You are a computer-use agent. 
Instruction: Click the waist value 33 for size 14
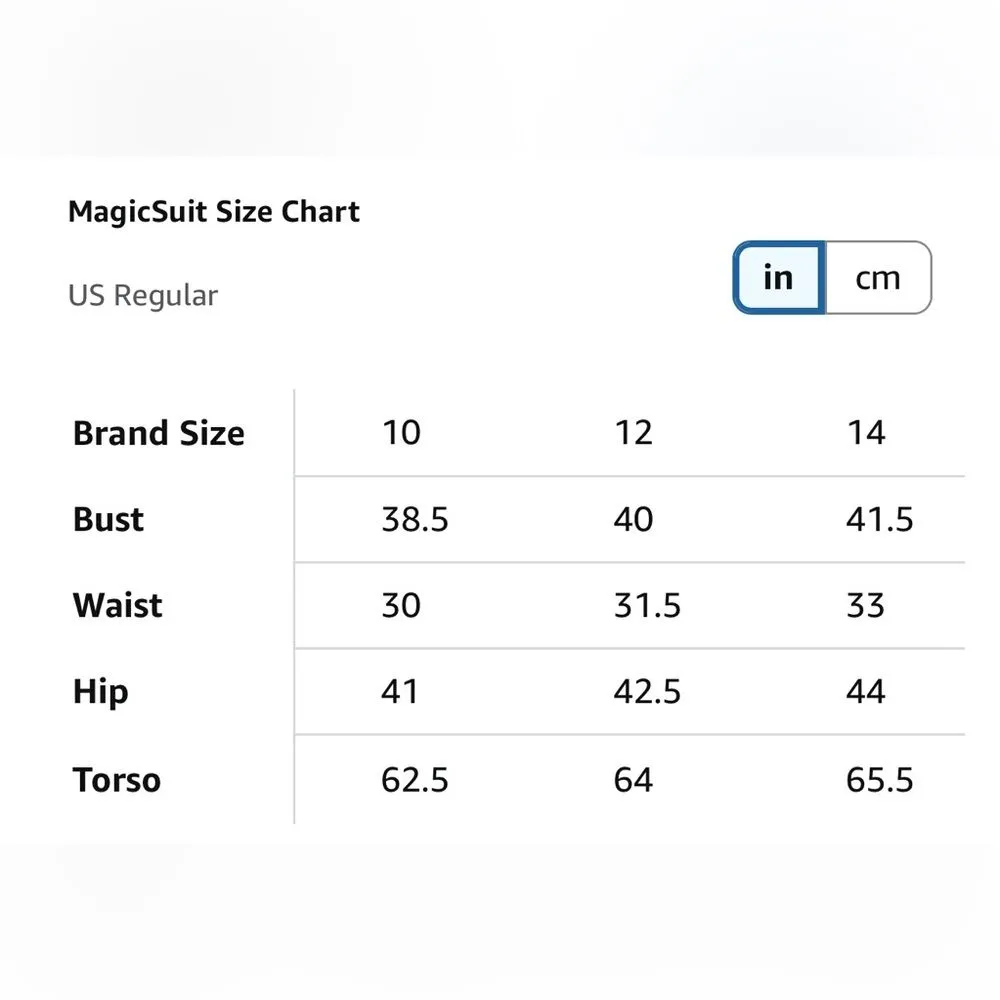point(865,606)
